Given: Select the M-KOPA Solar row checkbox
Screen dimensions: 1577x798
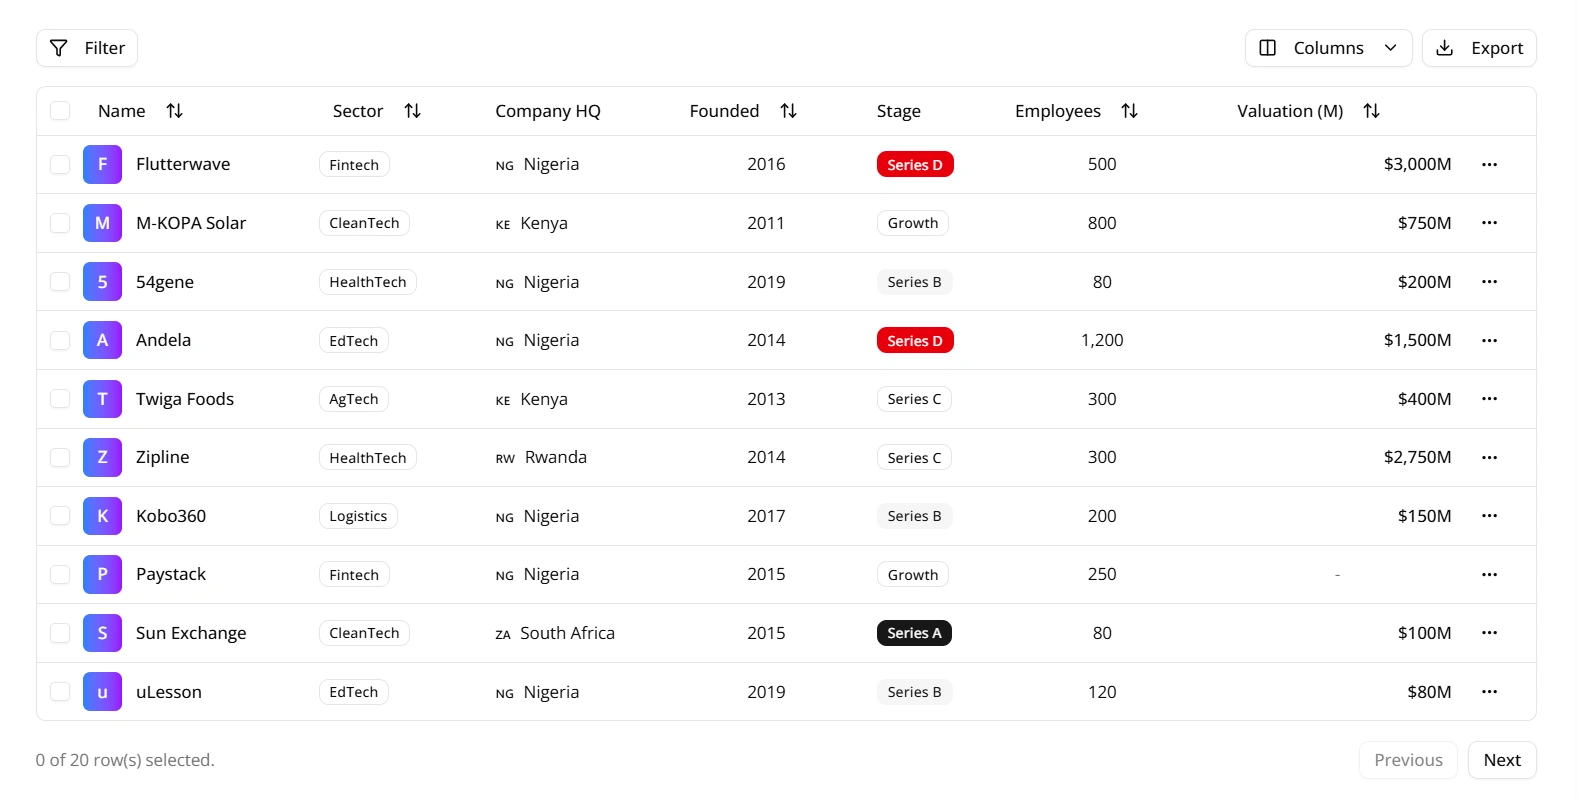Looking at the screenshot, I should coord(60,223).
